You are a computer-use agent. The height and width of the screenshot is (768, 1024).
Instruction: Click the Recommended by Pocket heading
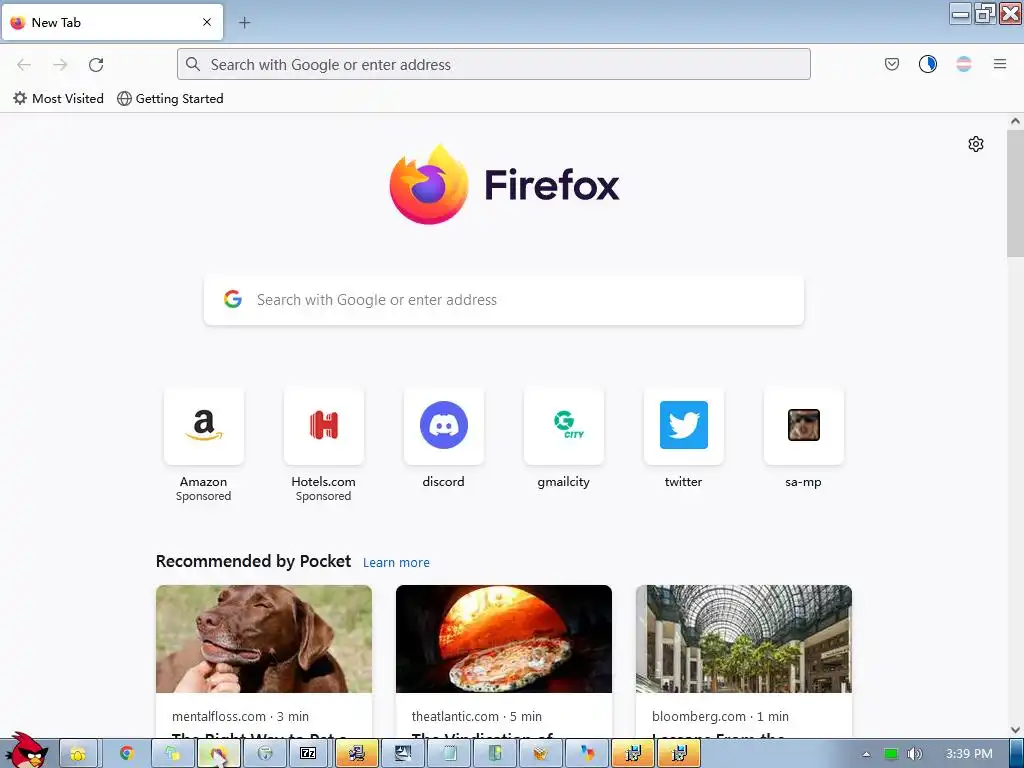253,562
